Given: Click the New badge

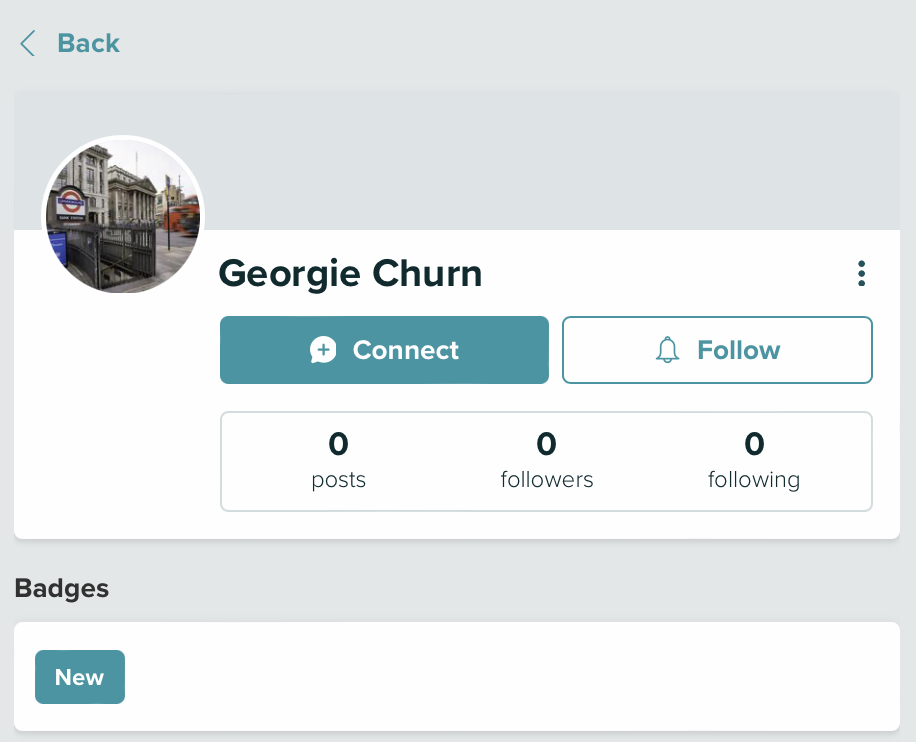Looking at the screenshot, I should click(80, 677).
